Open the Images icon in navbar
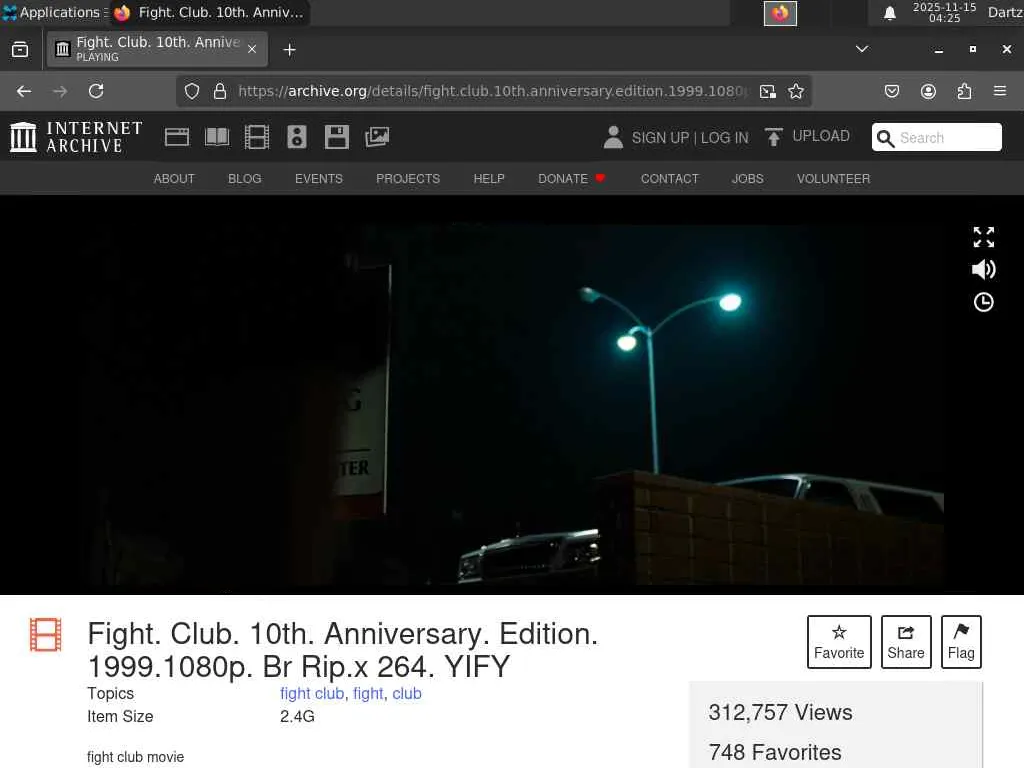 [x=377, y=137]
